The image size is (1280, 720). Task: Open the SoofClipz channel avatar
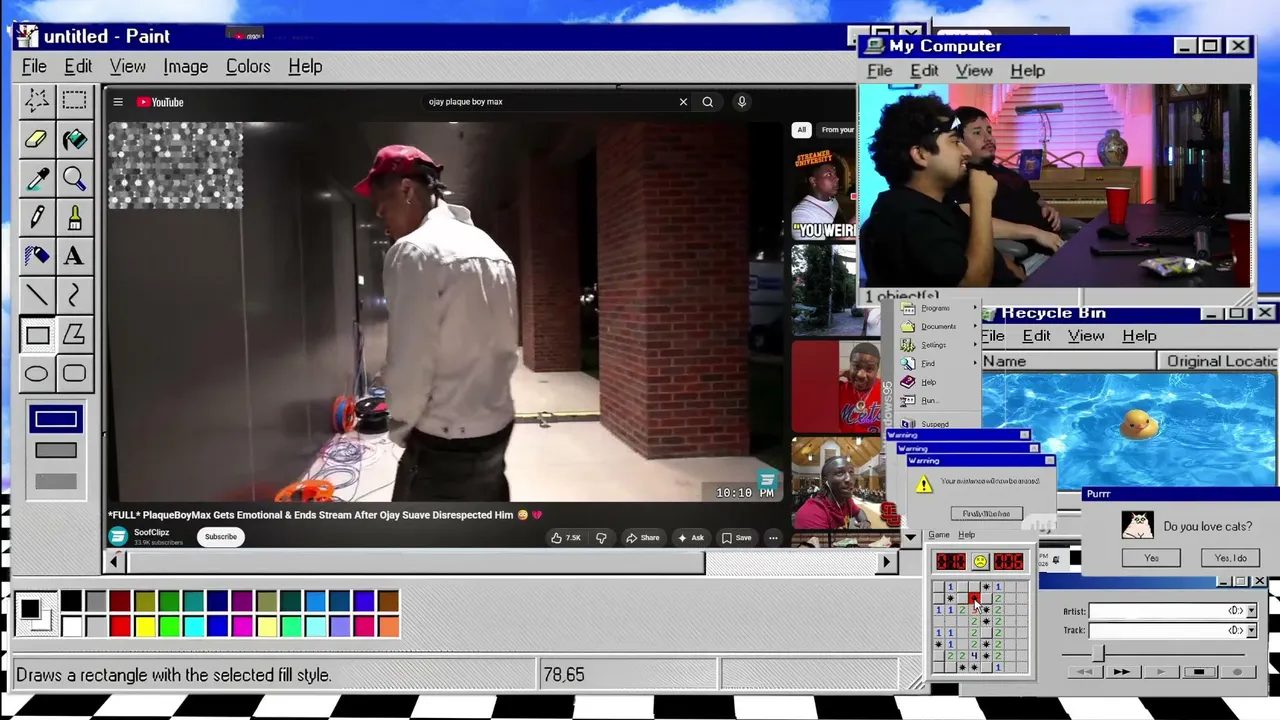point(118,537)
